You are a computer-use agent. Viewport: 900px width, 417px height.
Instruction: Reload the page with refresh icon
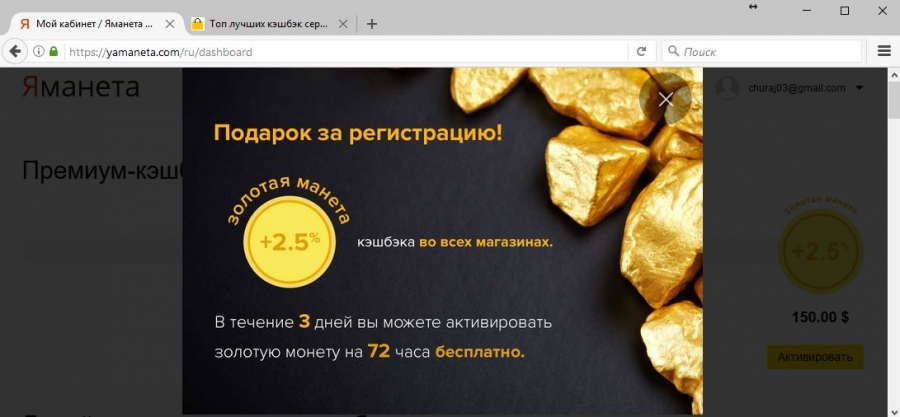(x=642, y=52)
